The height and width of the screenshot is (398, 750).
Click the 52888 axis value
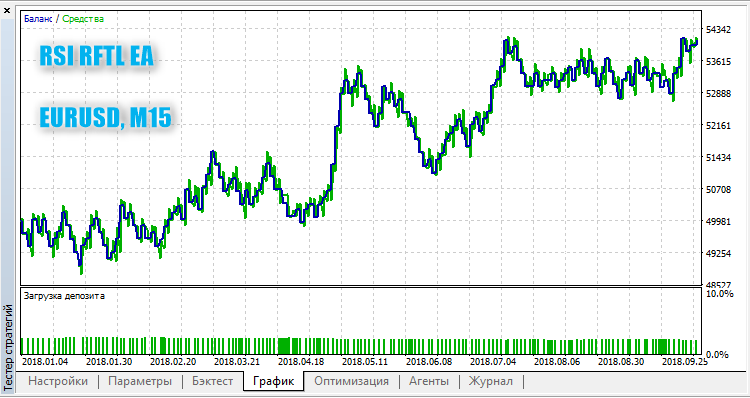point(718,94)
